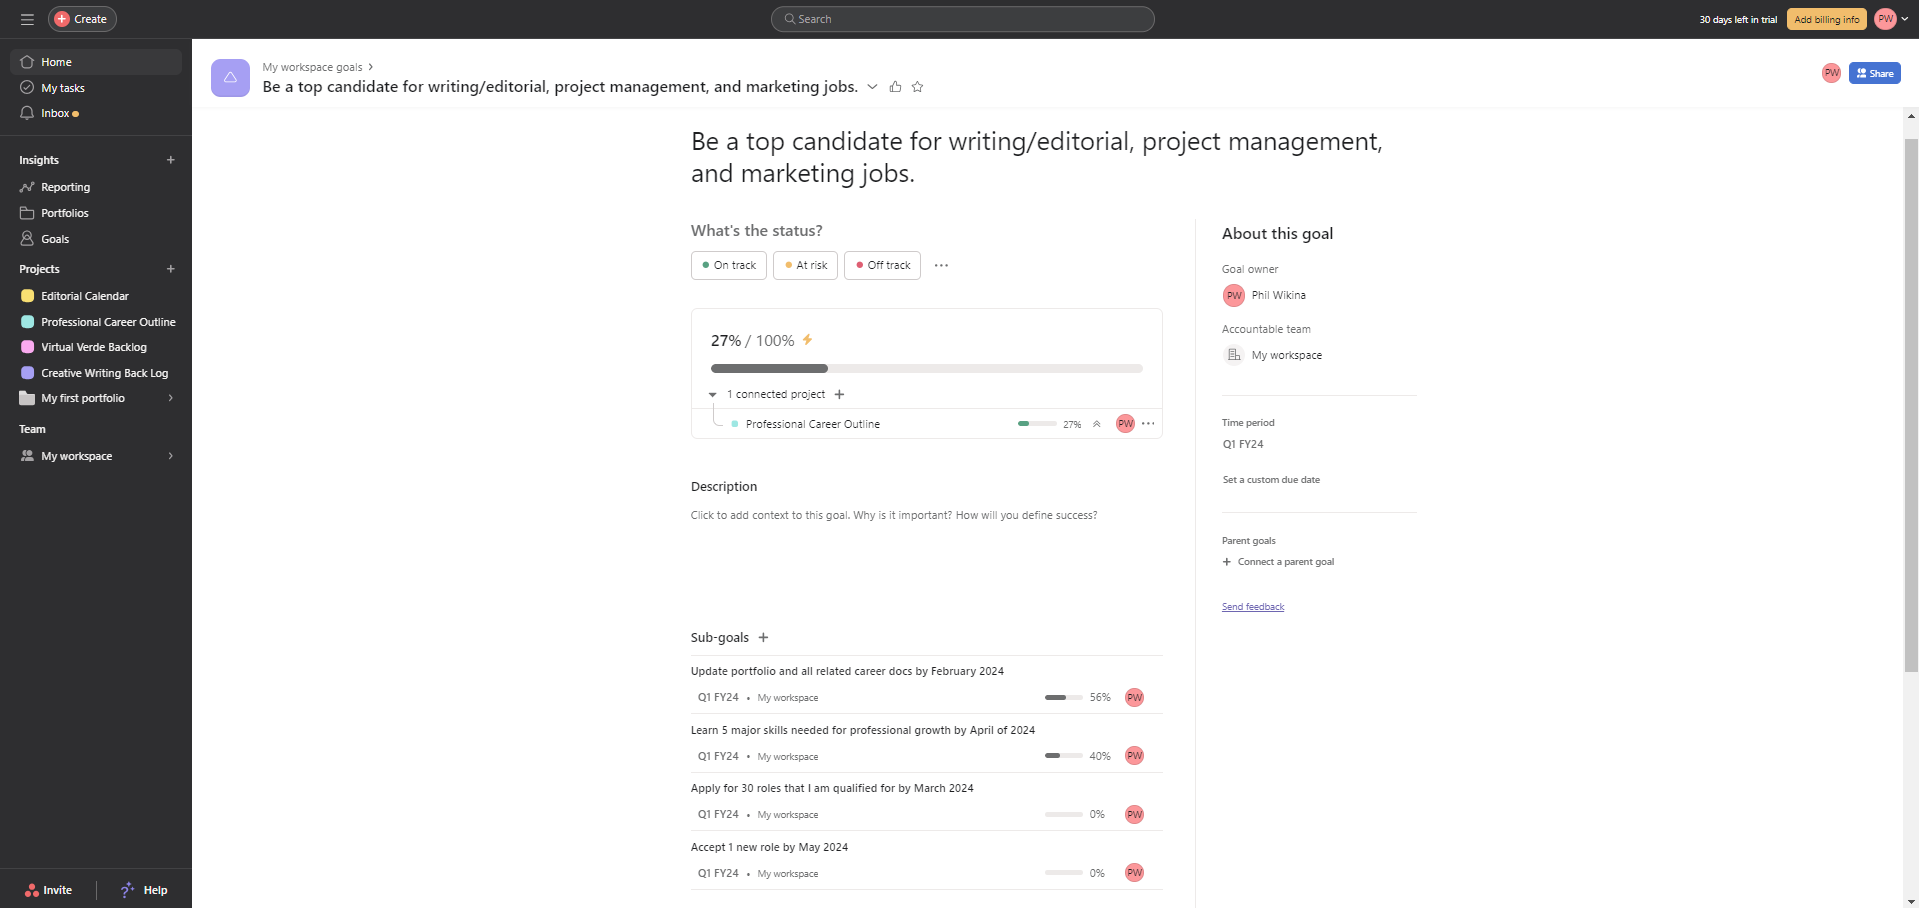Click the hamburger menu icon to collapse sidebar

point(27,19)
